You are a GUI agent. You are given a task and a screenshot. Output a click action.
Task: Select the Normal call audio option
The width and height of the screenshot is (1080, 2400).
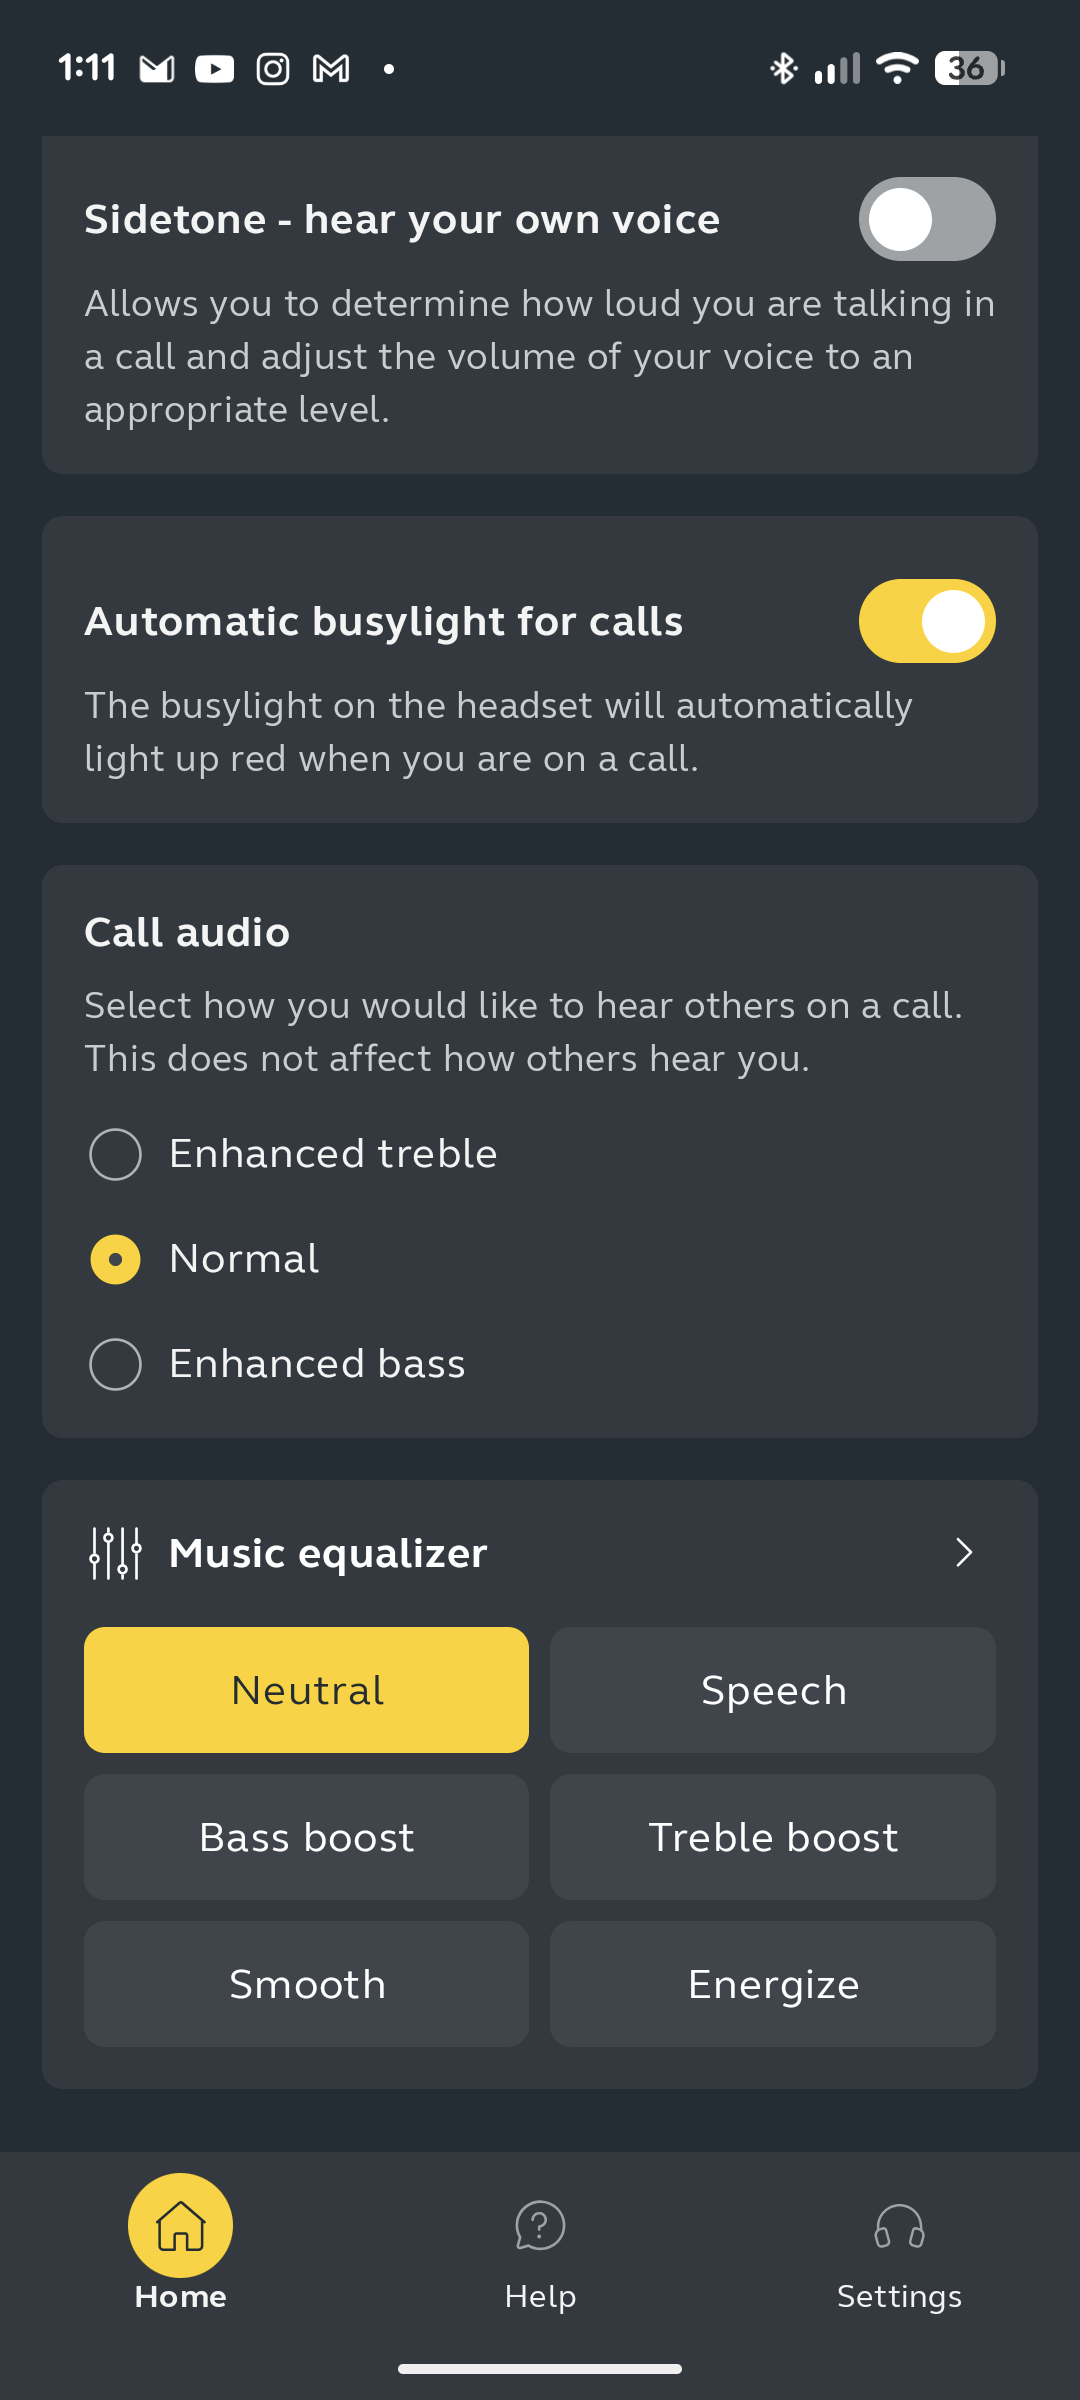(116, 1259)
